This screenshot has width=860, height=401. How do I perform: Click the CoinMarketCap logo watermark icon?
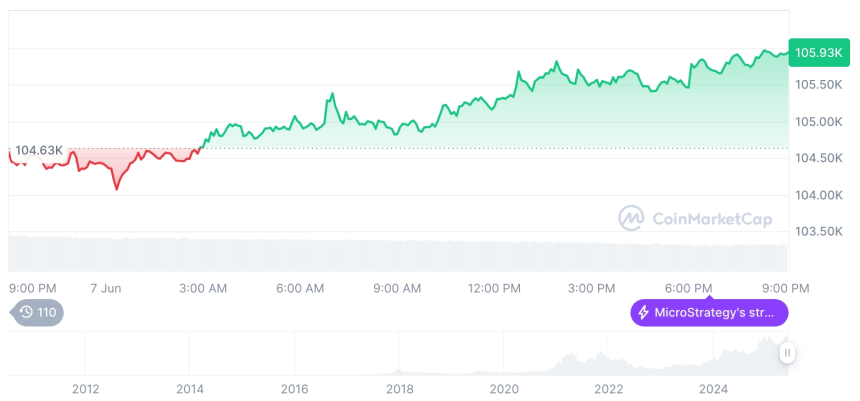(631, 218)
